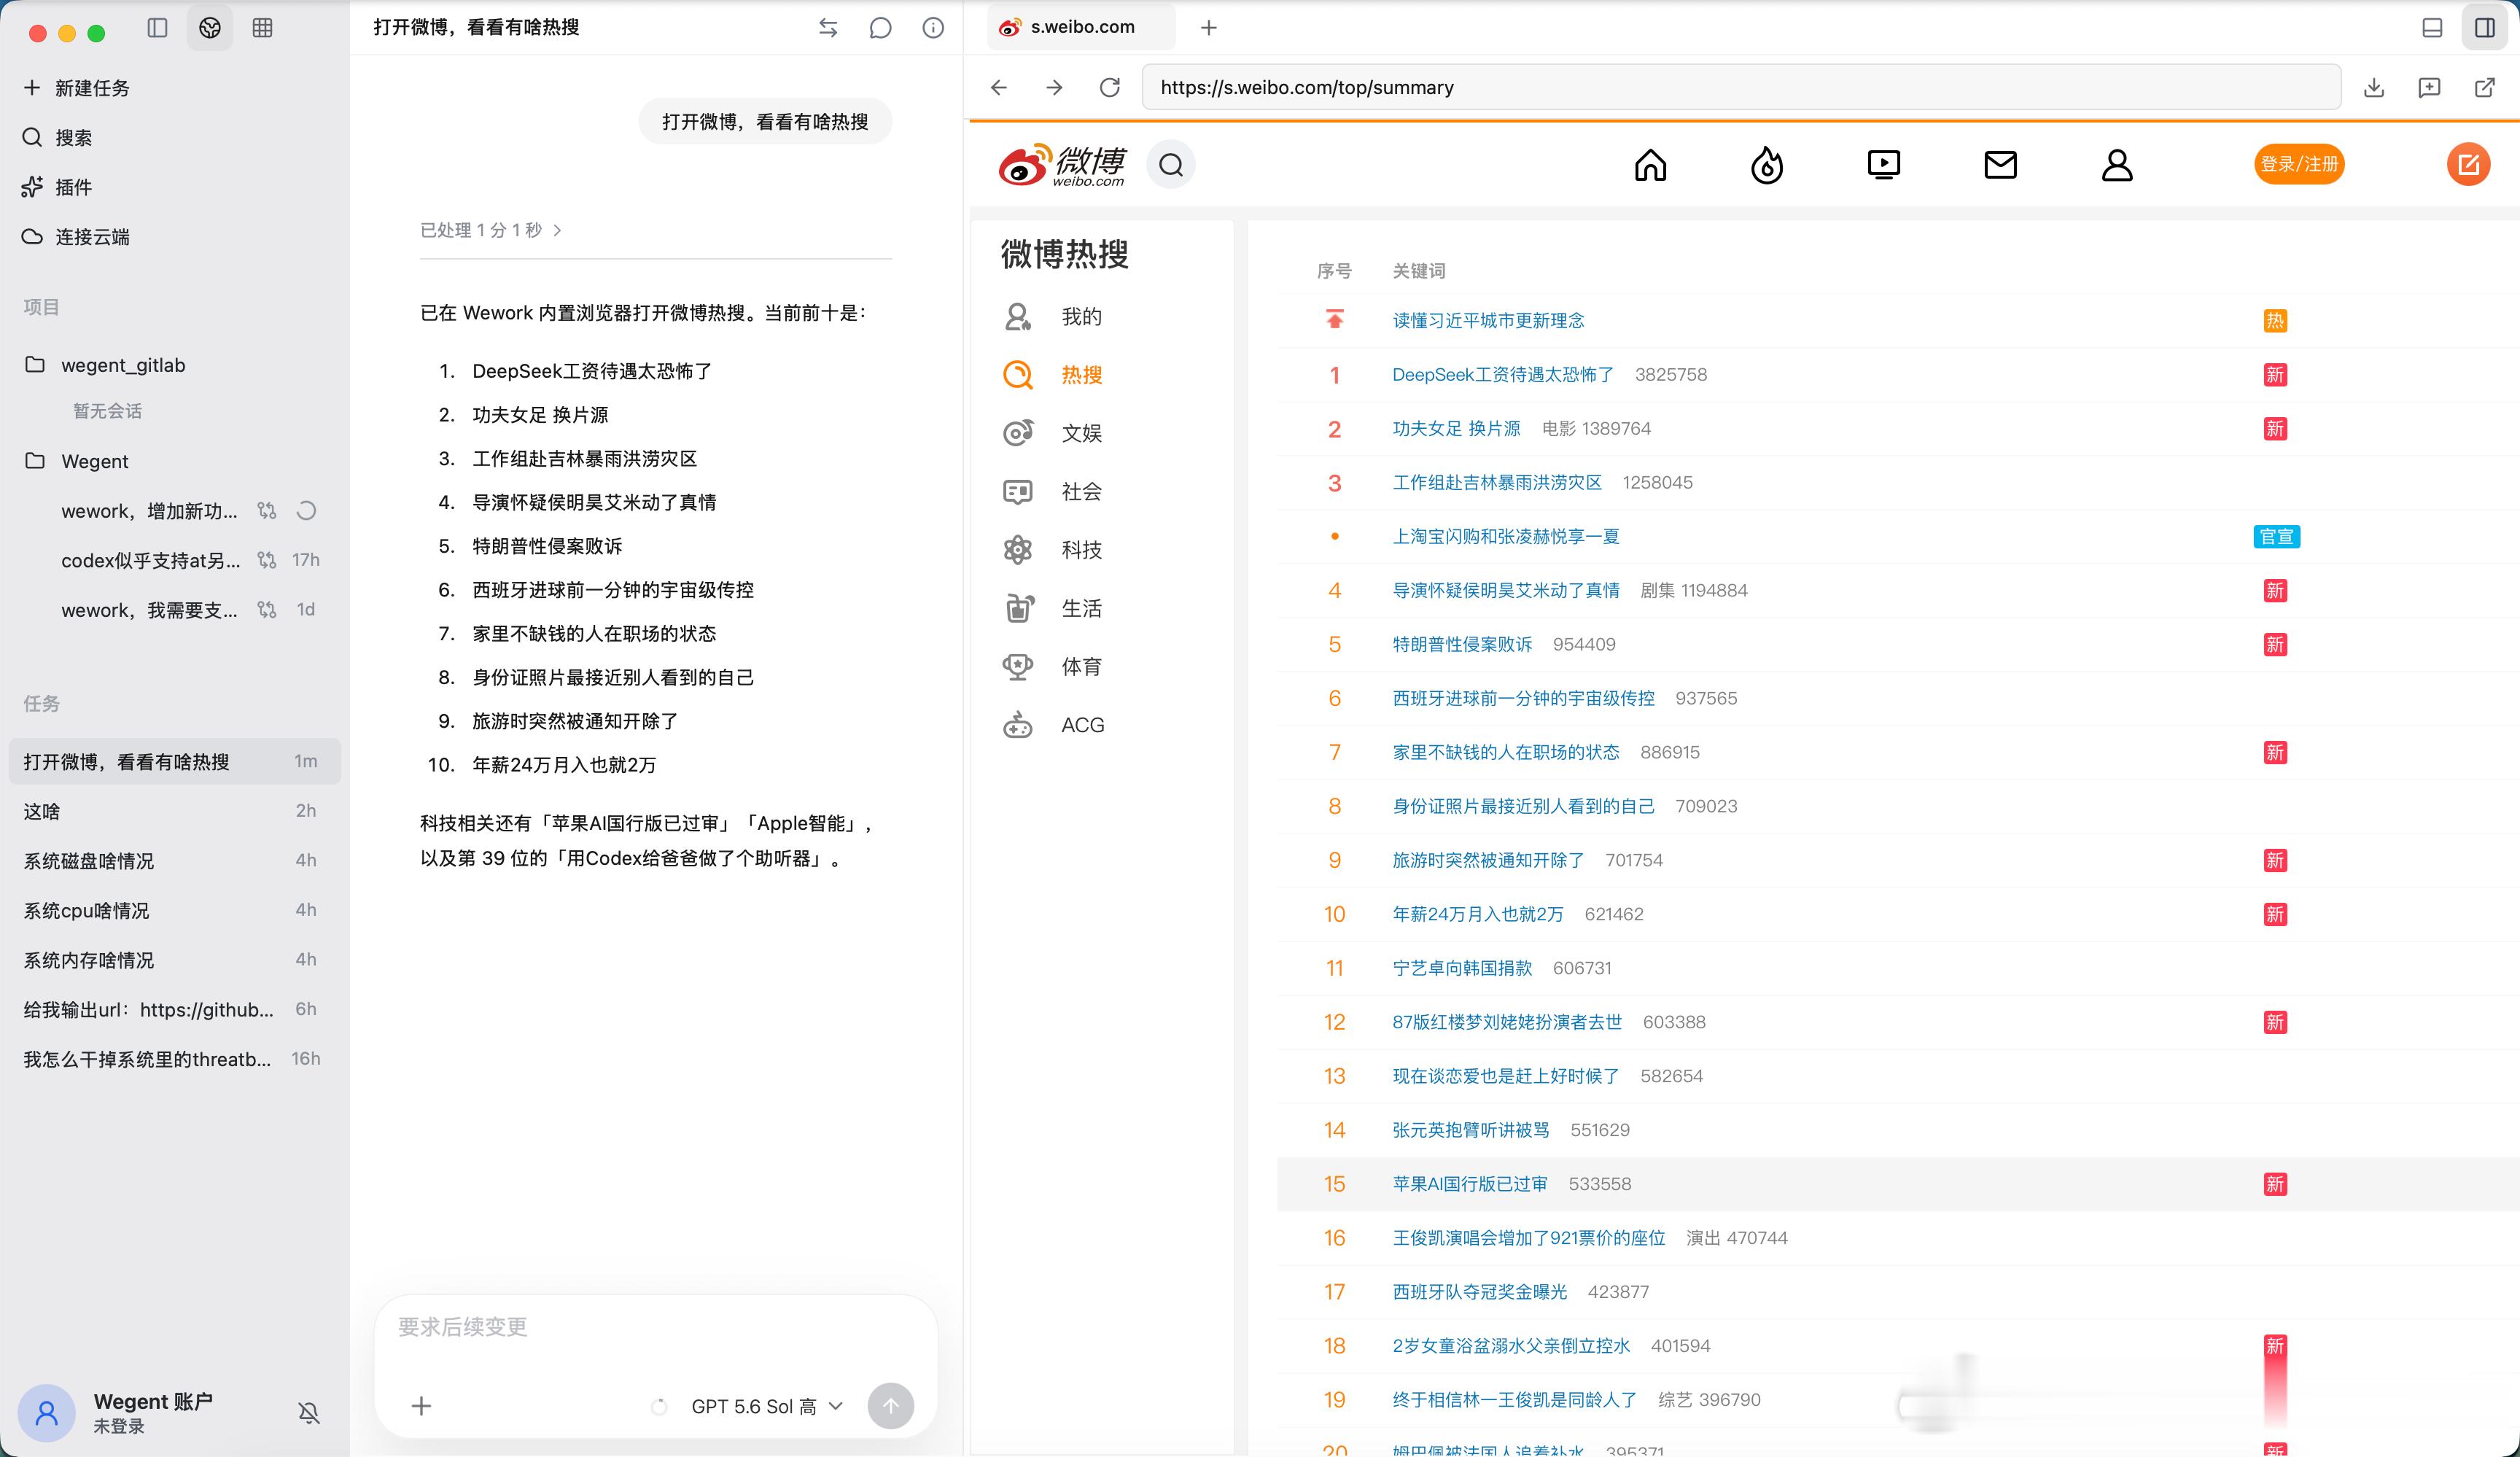The image size is (2520, 1457).
Task: Open a new browser tab with plus
Action: (x=1209, y=28)
